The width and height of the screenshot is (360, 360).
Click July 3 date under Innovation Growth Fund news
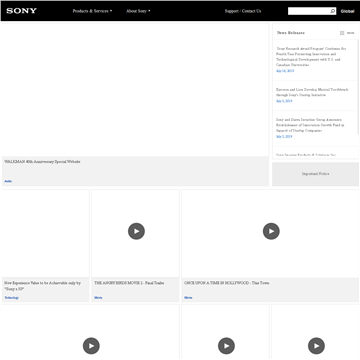(x=284, y=137)
